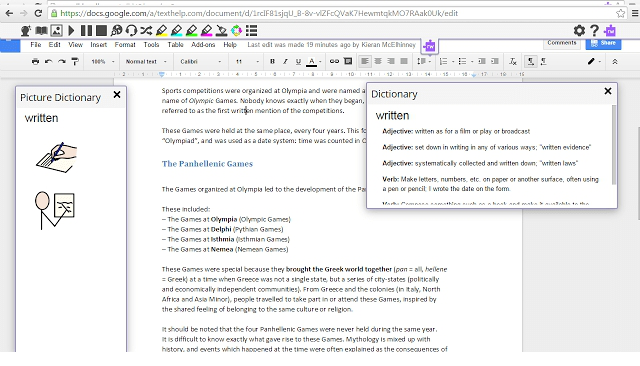Viewport: 640px width, 366px height.
Task: Insert a comment from the toolbar
Action: pyautogui.click(x=348, y=62)
